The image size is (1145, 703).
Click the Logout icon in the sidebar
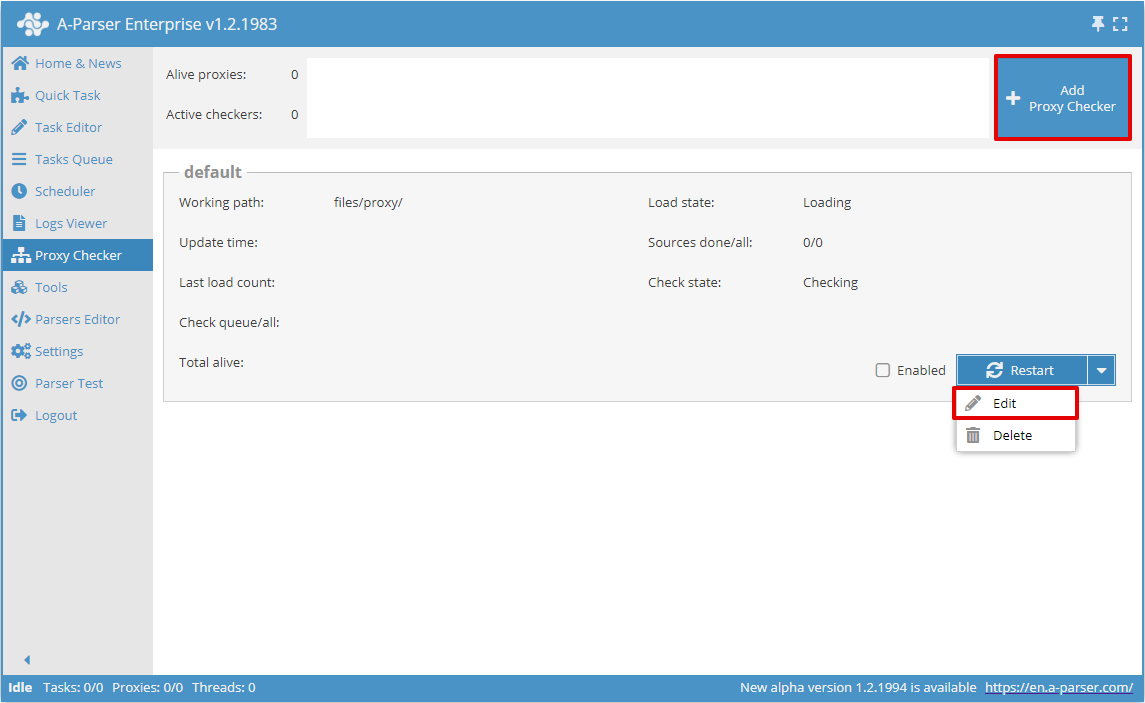click(x=19, y=415)
